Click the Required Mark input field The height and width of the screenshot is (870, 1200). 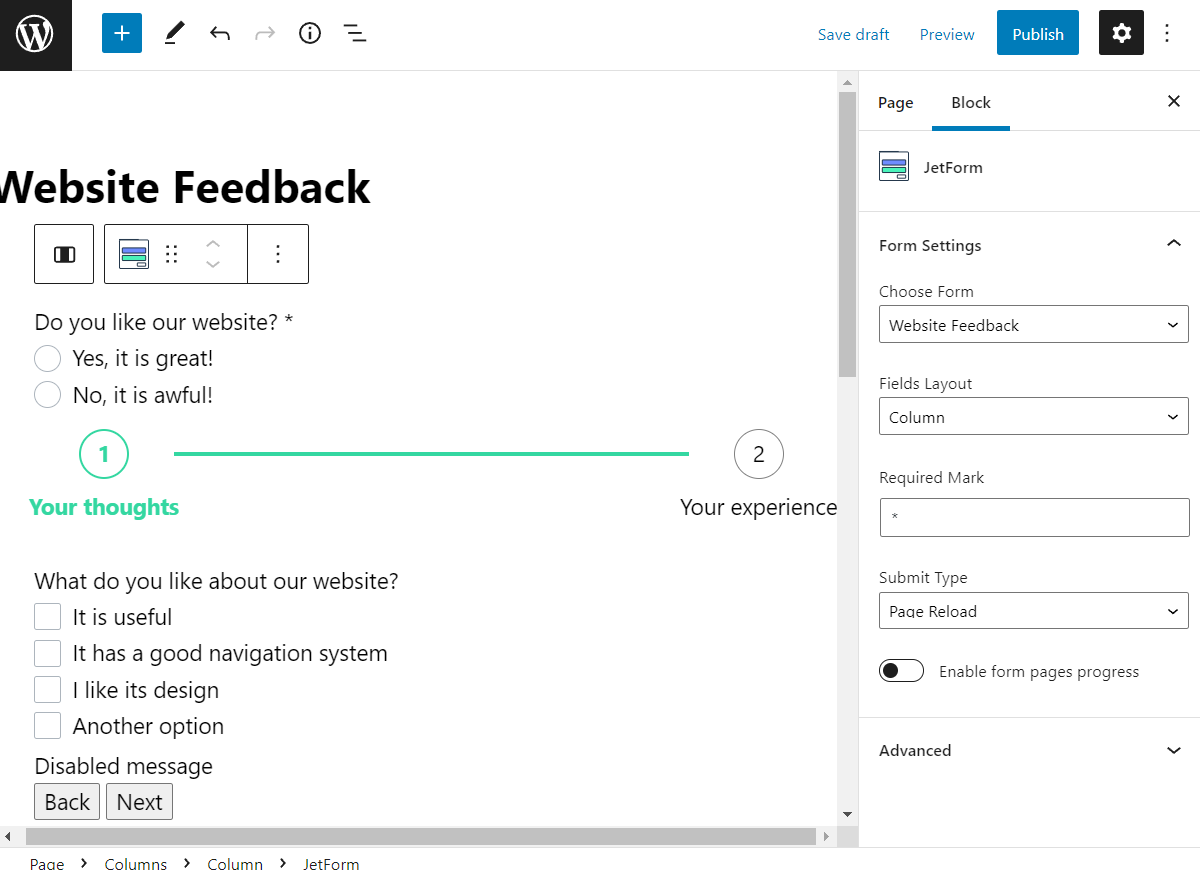coord(1033,517)
